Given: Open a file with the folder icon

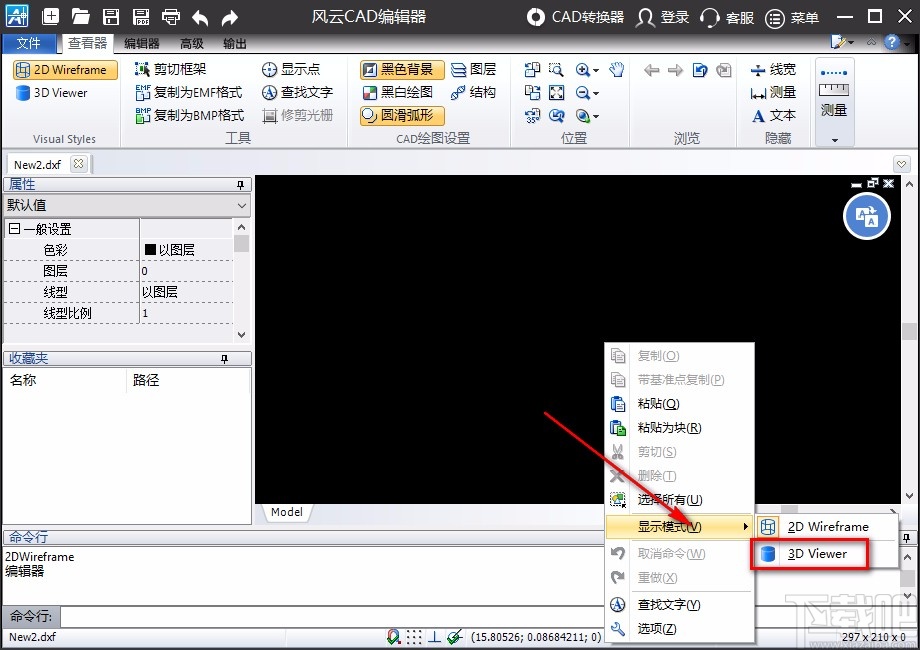Looking at the screenshot, I should tap(80, 16).
